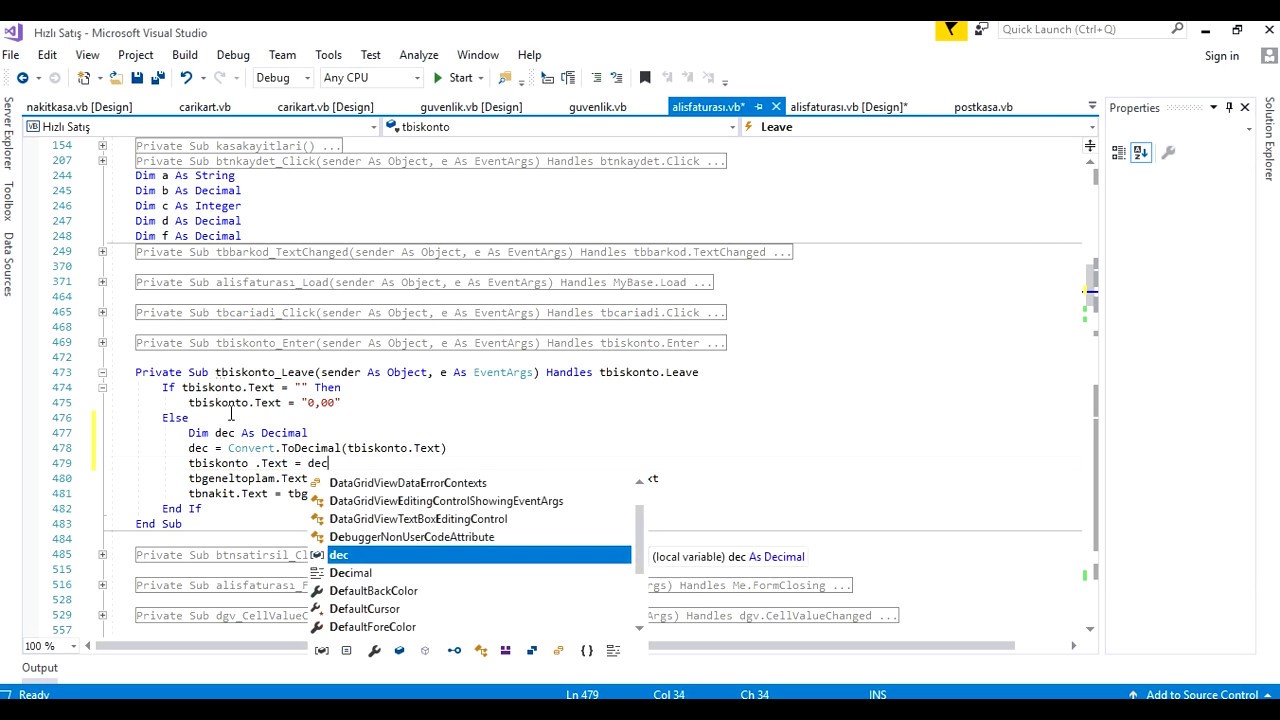Toggle the locals filter in IntelliSense bar

click(x=321, y=651)
